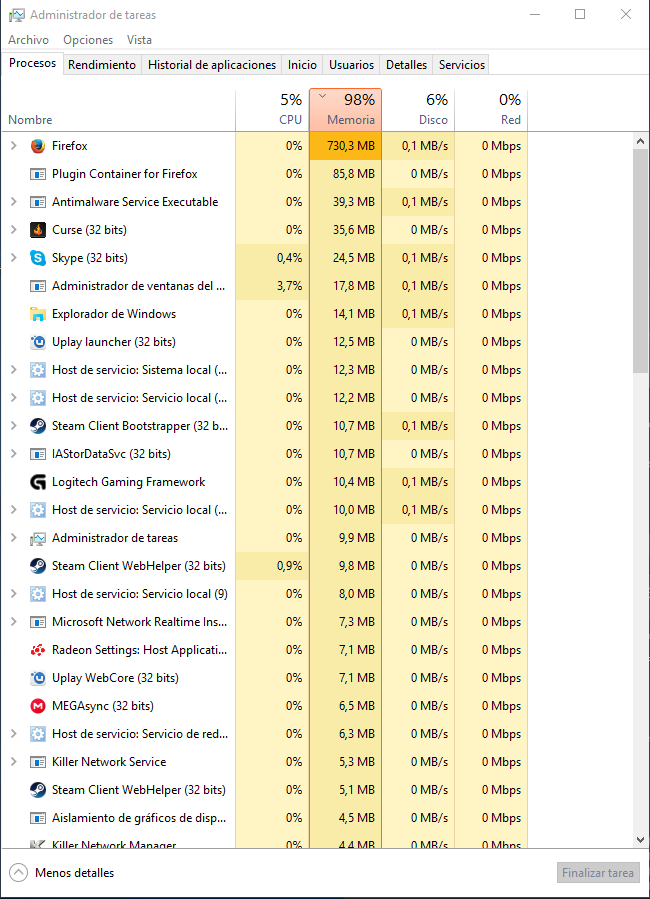Select the Radeon Settings Host Application icon
650x899 pixels.
click(x=38, y=650)
